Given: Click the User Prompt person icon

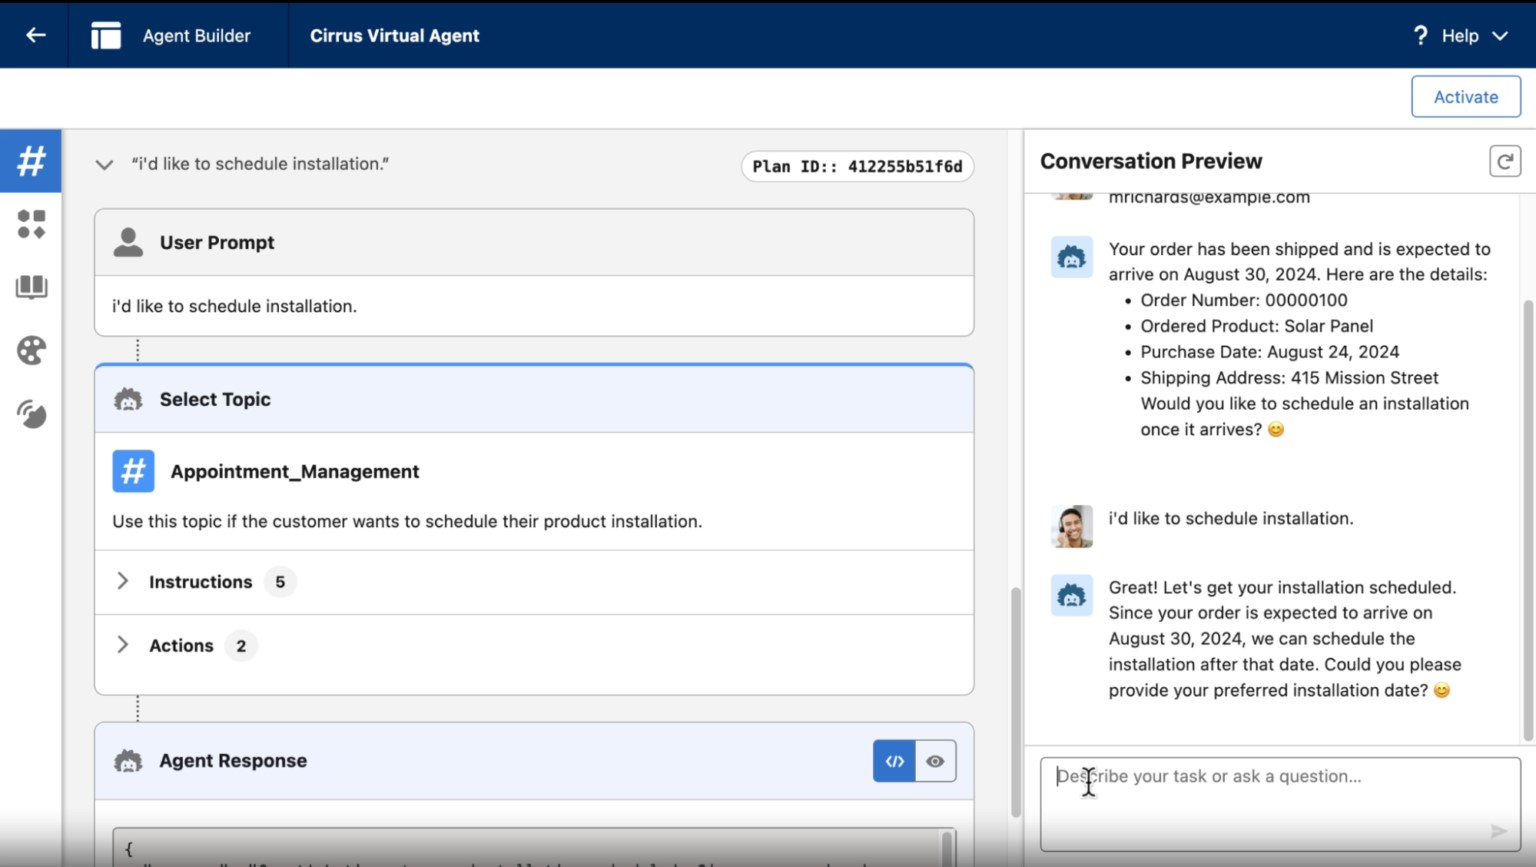Looking at the screenshot, I should click(128, 242).
